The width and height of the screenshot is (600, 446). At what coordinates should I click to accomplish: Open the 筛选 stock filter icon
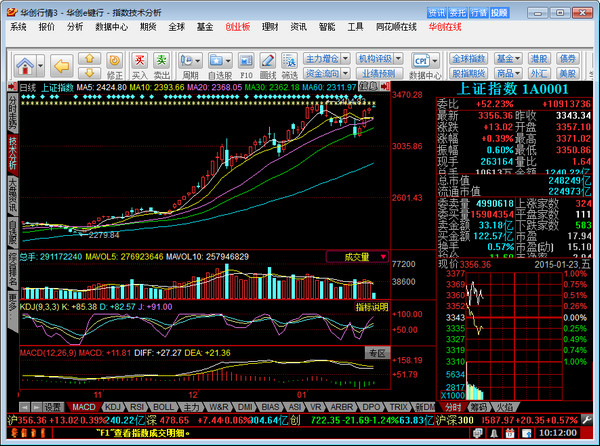tap(289, 65)
